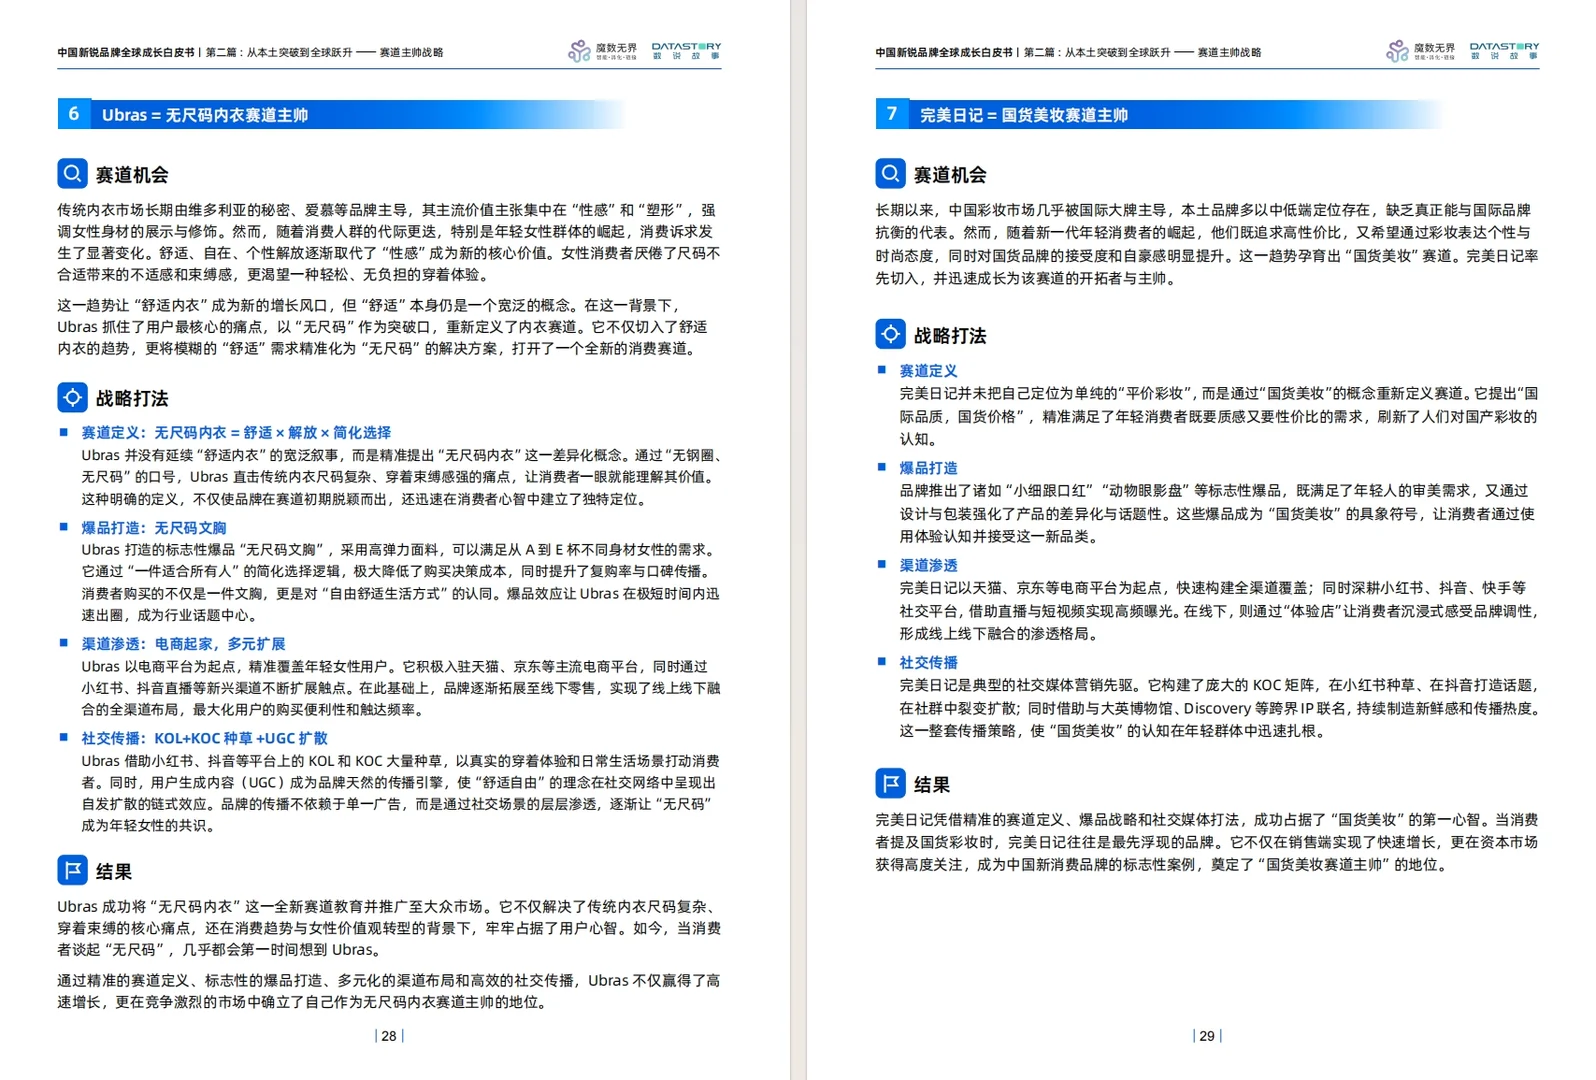Click the magnifier icon beside 赛道机会 on Ubras page
This screenshot has width=1596, height=1080.
coord(73,174)
